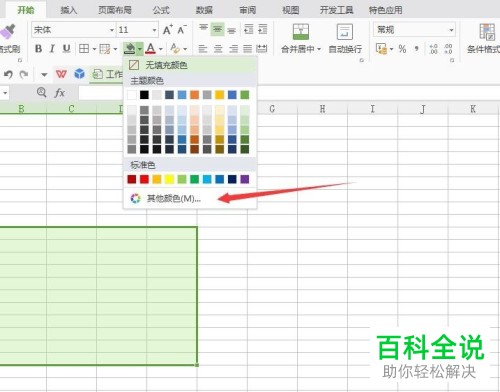500x392 pixels.
Task: Apply comma thousands separator style
Action: click(417, 49)
